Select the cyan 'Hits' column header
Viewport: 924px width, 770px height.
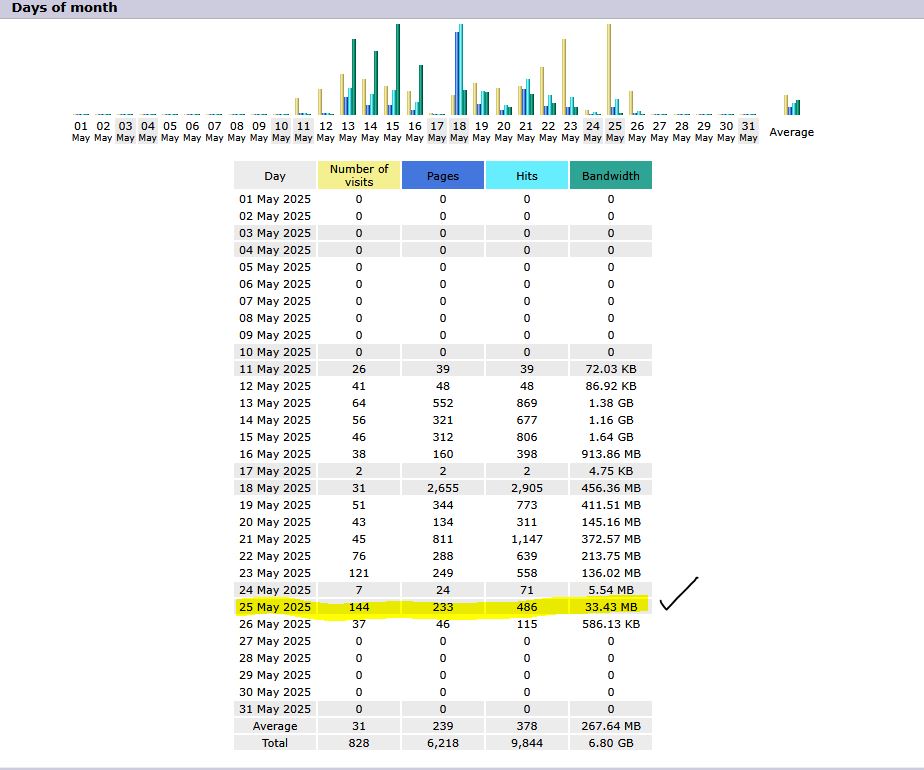[x=527, y=175]
